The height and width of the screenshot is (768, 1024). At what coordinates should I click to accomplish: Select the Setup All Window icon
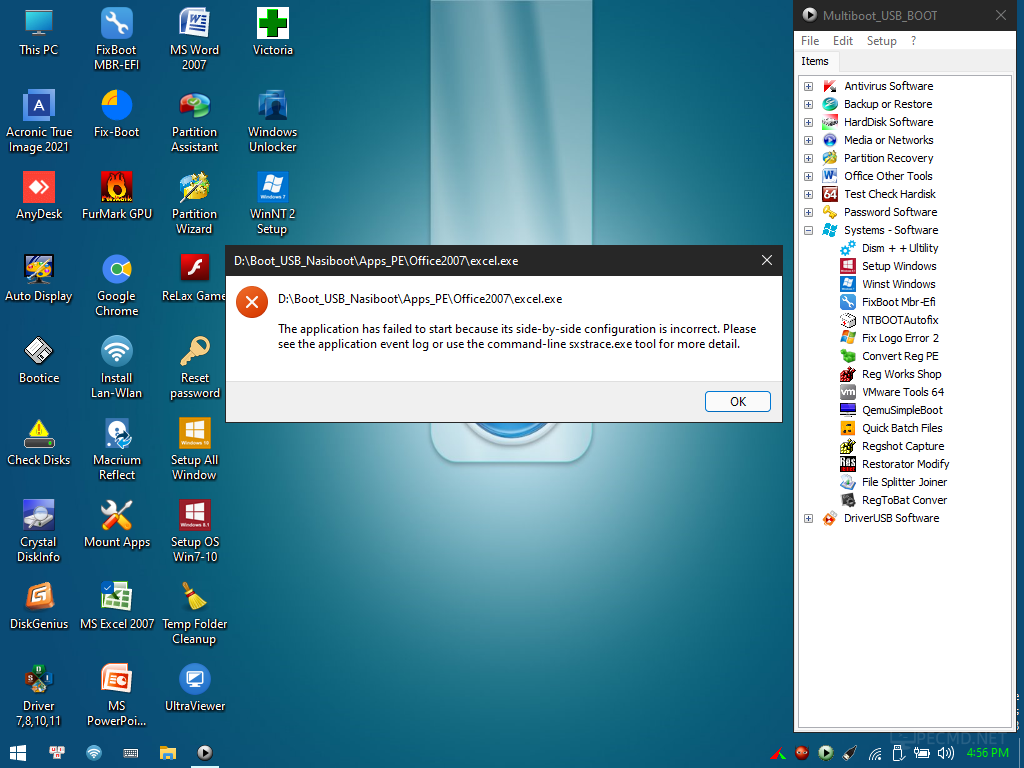point(194,449)
